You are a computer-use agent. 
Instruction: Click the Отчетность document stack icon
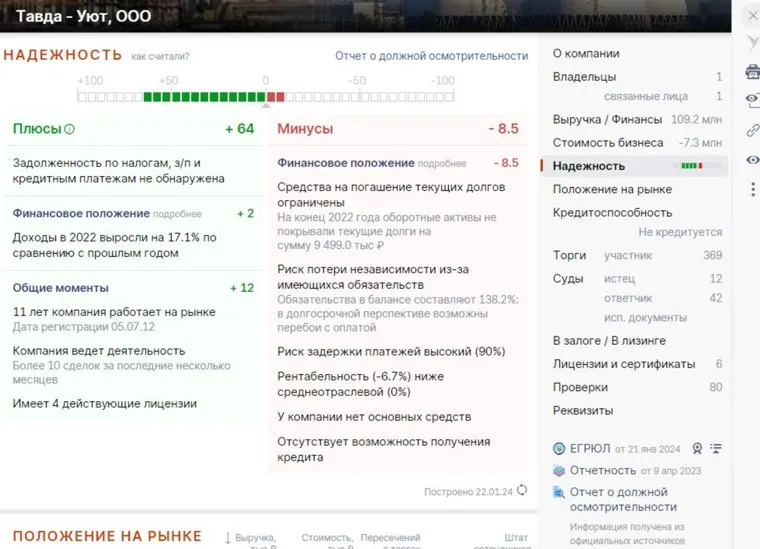[x=559, y=470]
